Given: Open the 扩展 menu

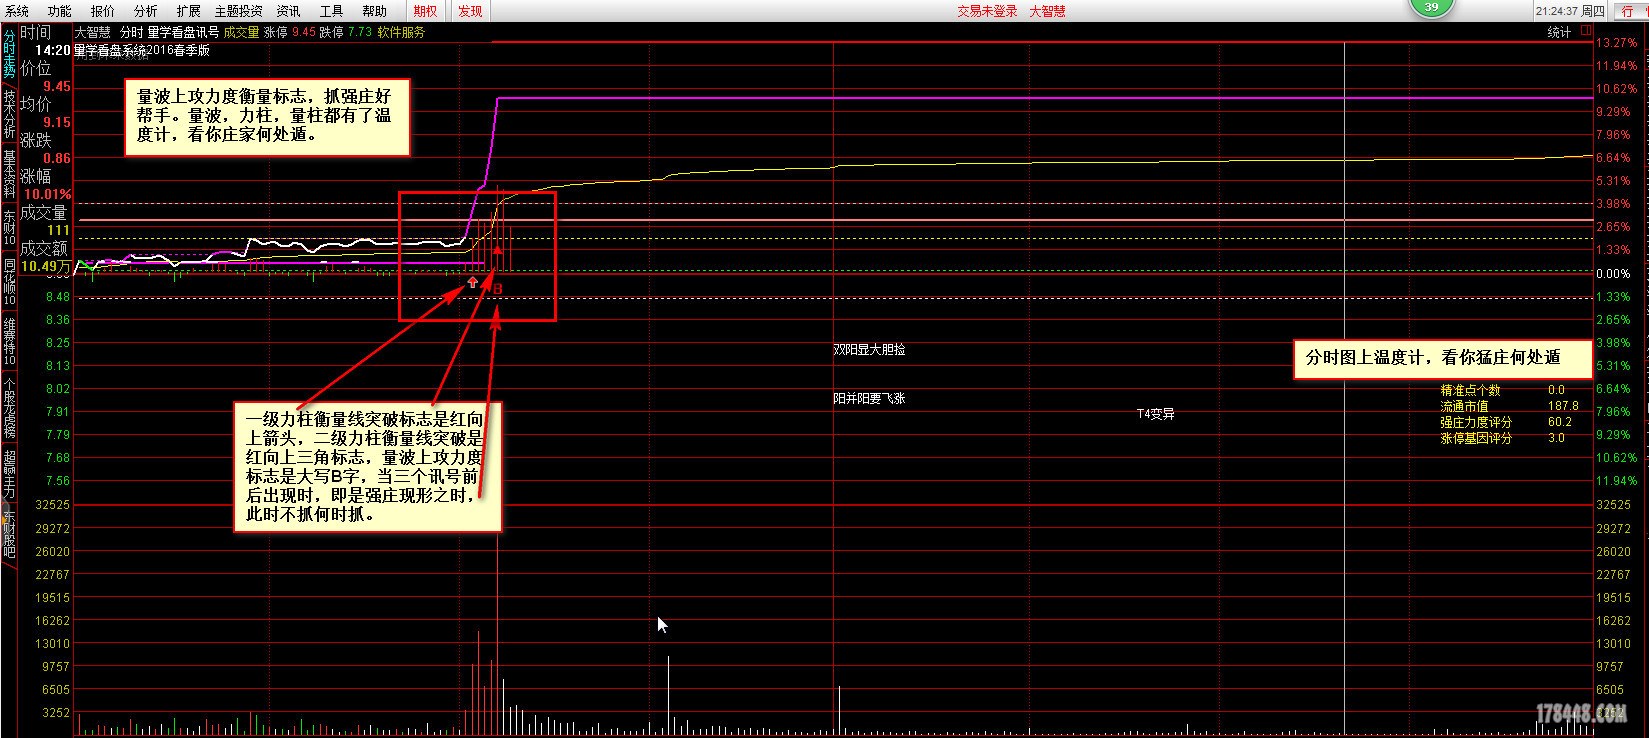Looking at the screenshot, I should click(188, 11).
